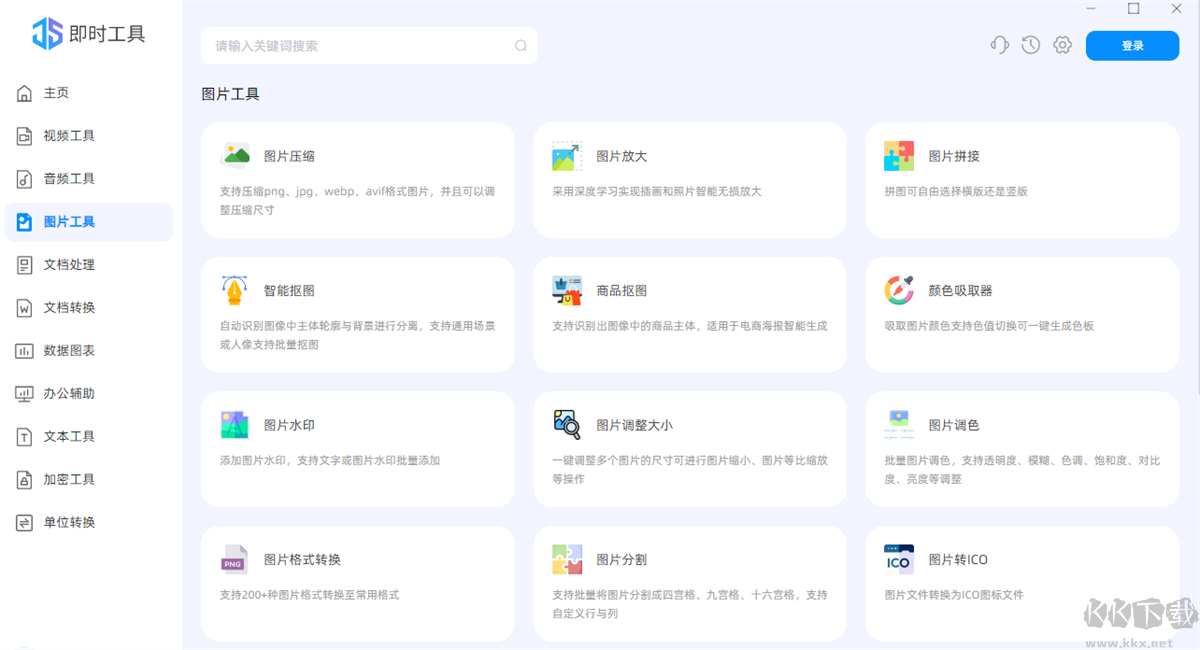Screen dimensions: 1200x650
Task: Click the 图片调整大小 magnifier icon
Action: (x=566, y=424)
